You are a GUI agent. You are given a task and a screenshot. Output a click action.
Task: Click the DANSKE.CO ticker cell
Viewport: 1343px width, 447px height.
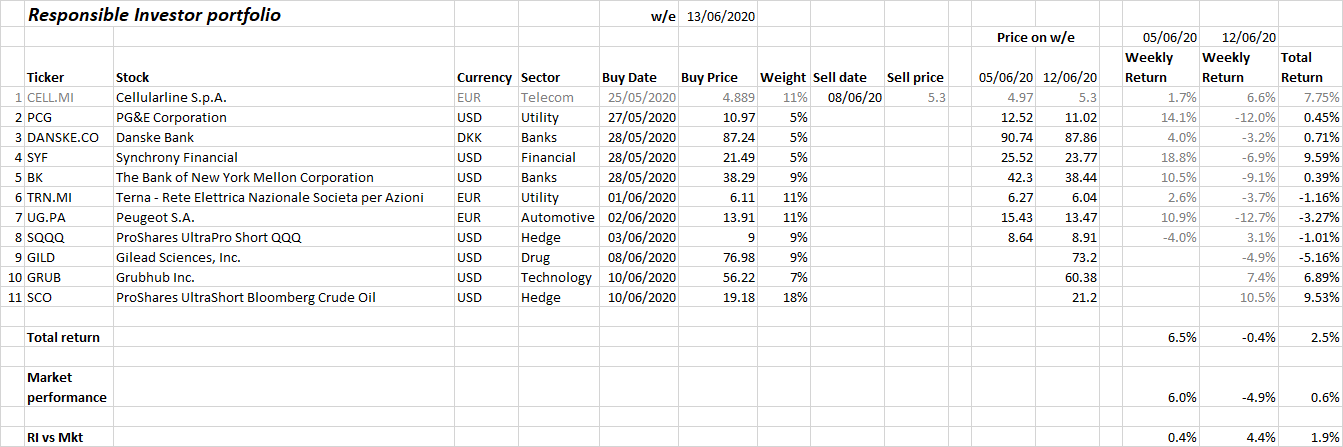[63, 137]
